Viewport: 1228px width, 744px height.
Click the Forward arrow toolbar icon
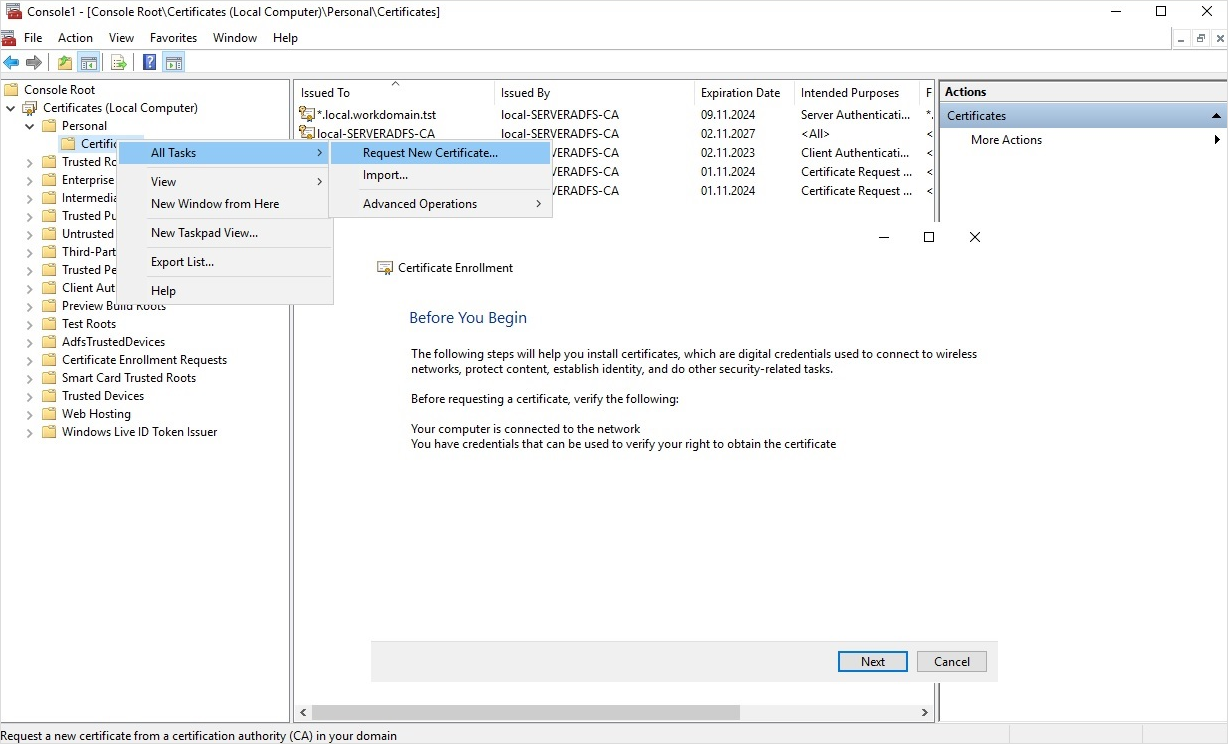click(x=34, y=62)
